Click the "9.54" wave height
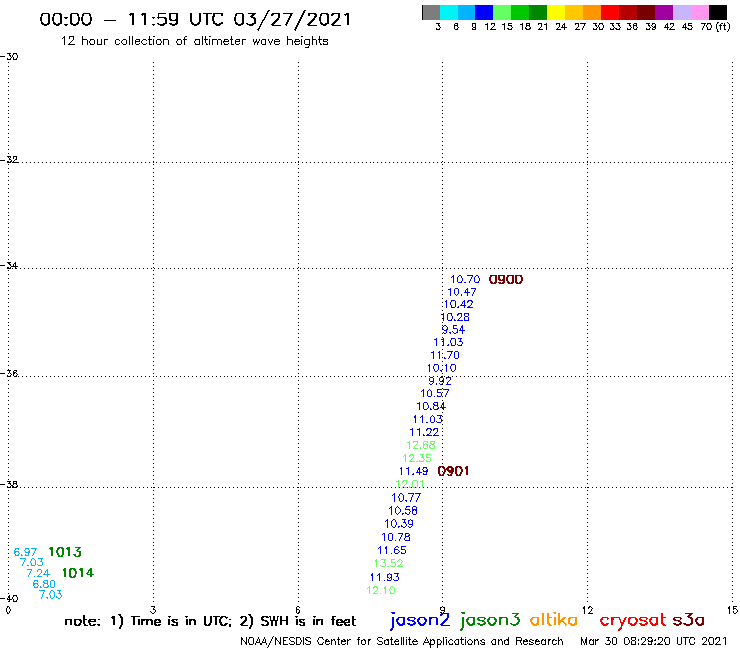The height and width of the screenshot is (650, 740). tap(453, 329)
